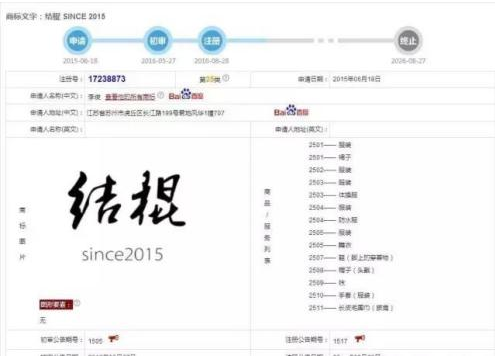Click goods row 2501 裤子

[x=330, y=157]
